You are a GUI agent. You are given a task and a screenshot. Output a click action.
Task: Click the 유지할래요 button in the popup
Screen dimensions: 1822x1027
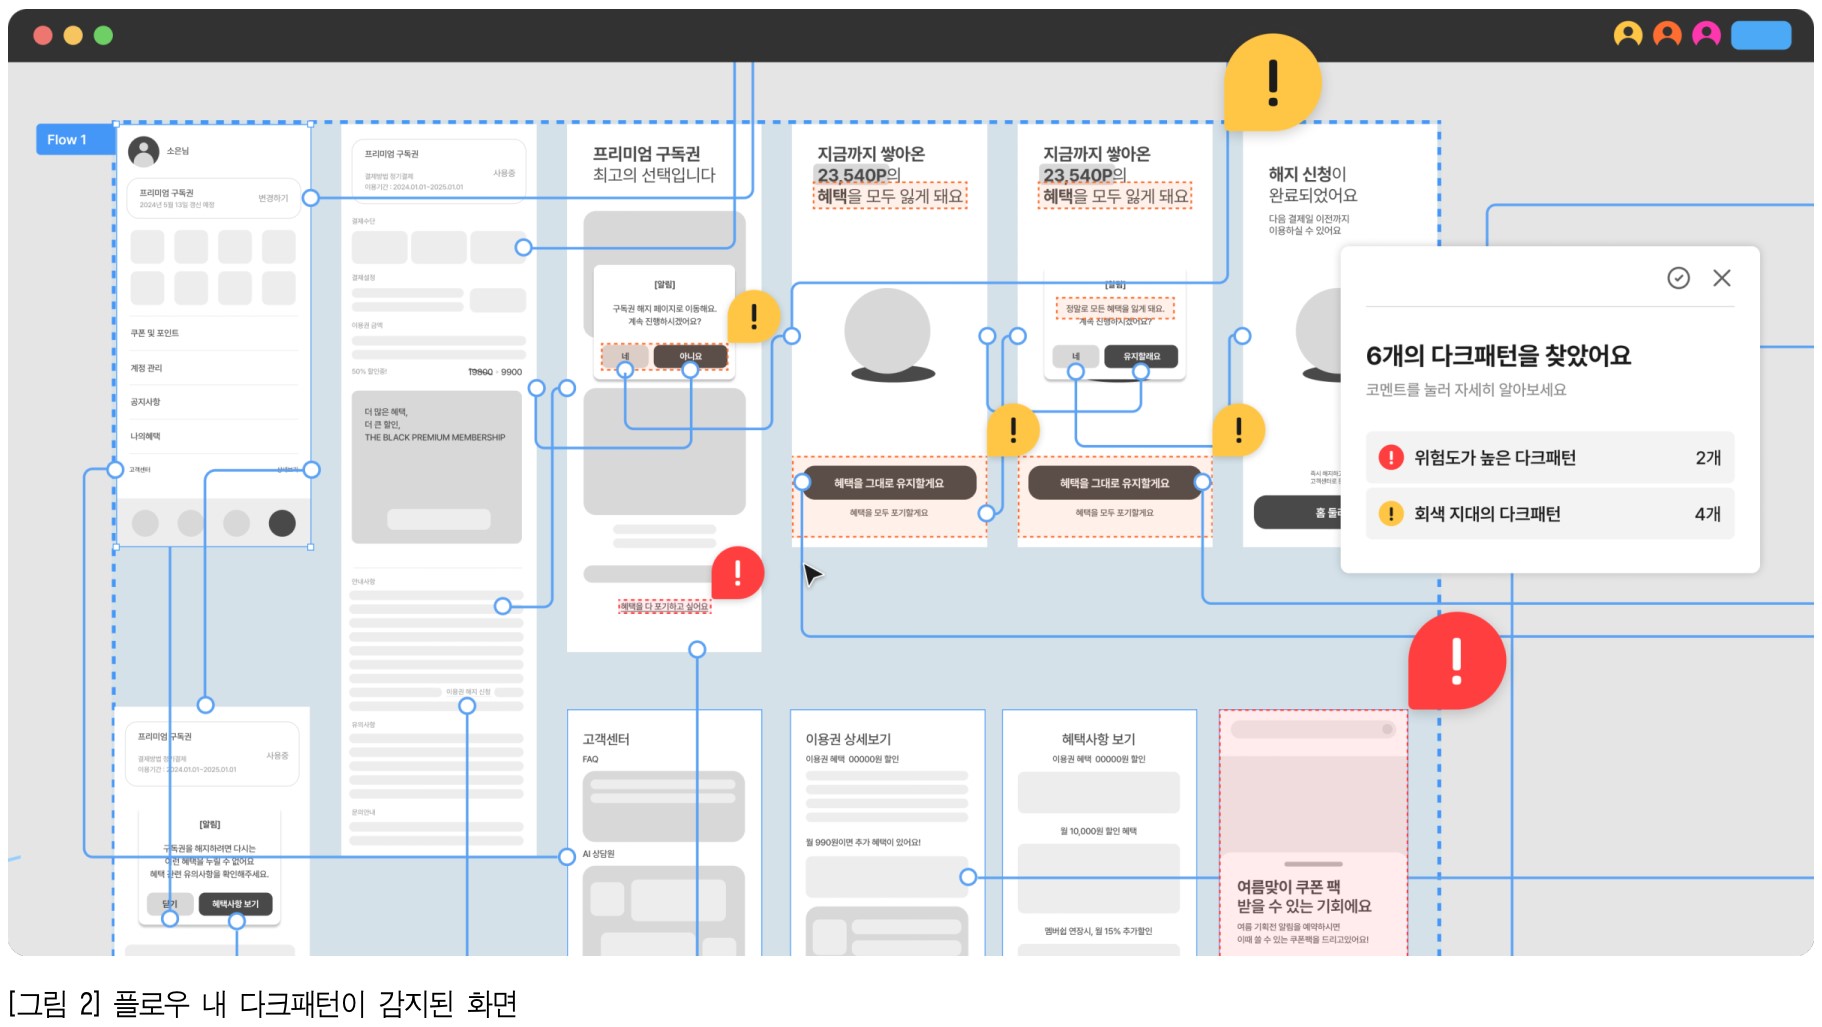point(1141,356)
